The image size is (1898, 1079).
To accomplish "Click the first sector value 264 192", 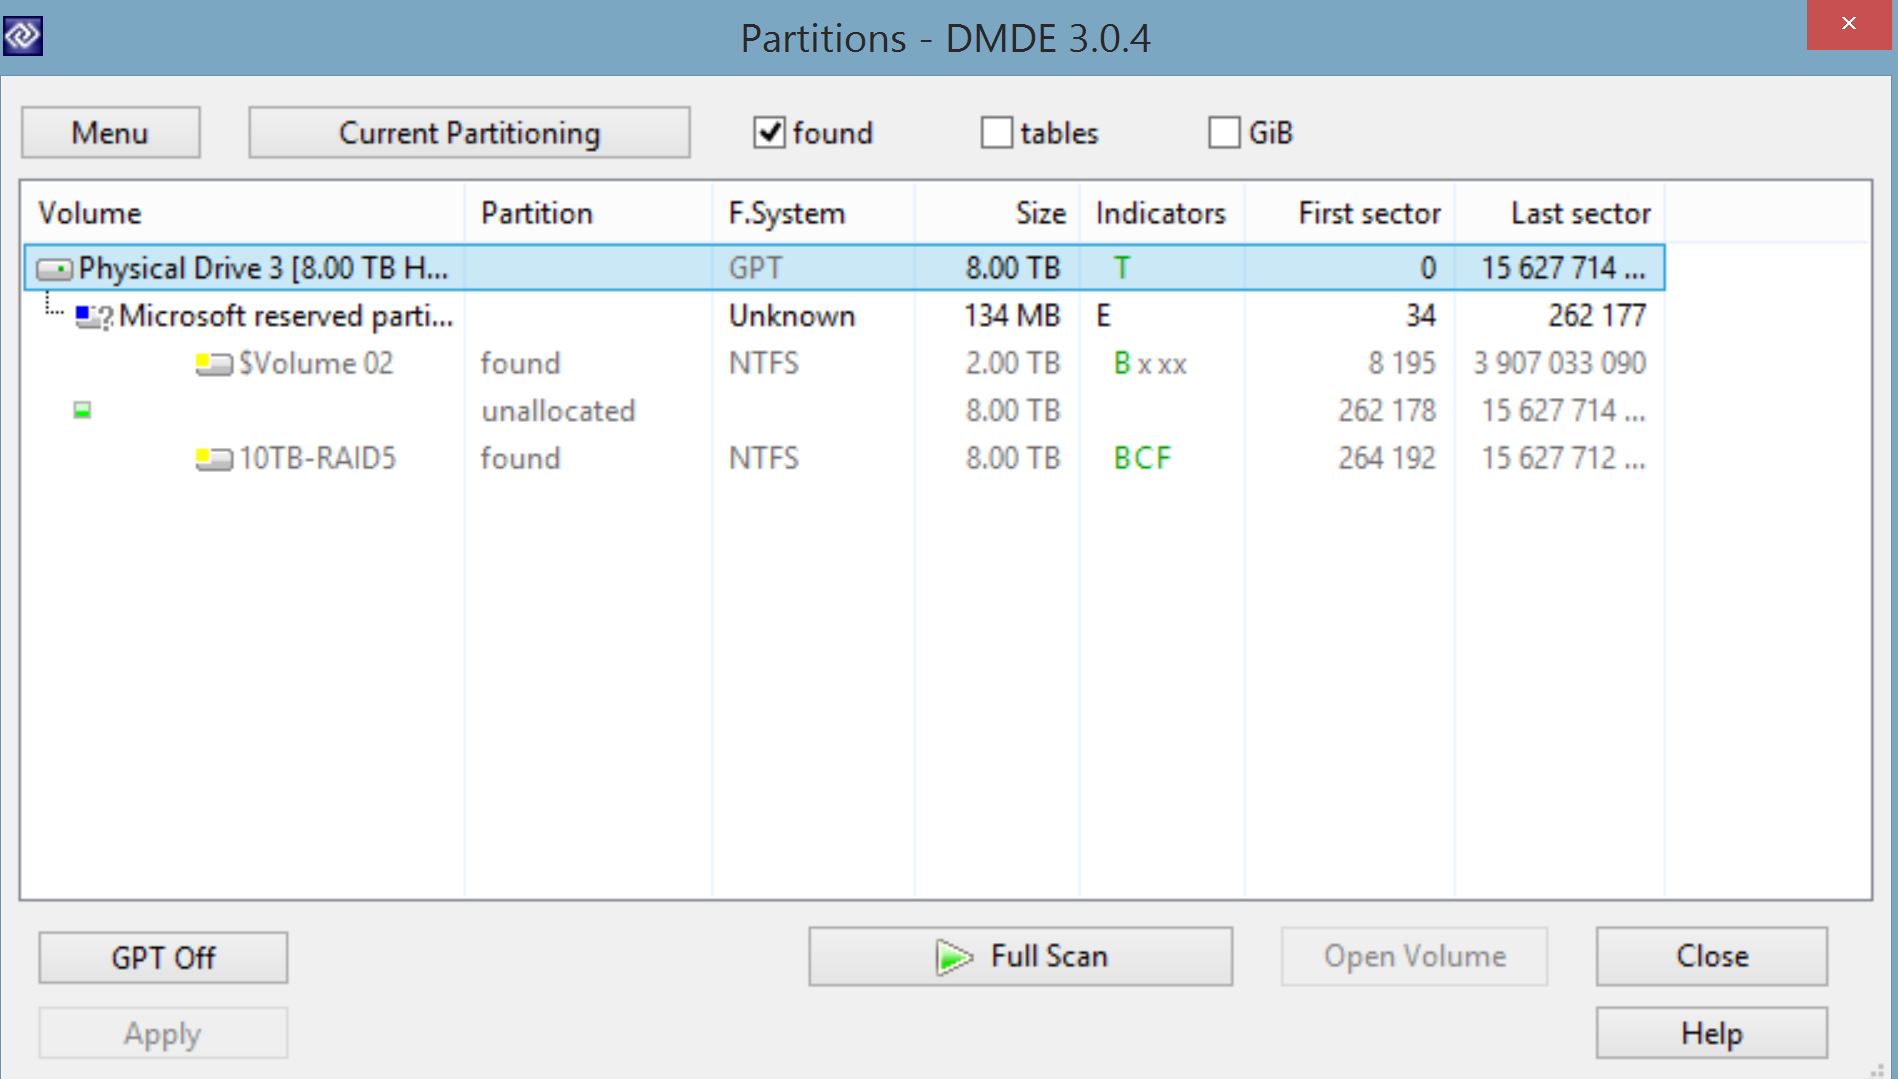I will pyautogui.click(x=1387, y=458).
